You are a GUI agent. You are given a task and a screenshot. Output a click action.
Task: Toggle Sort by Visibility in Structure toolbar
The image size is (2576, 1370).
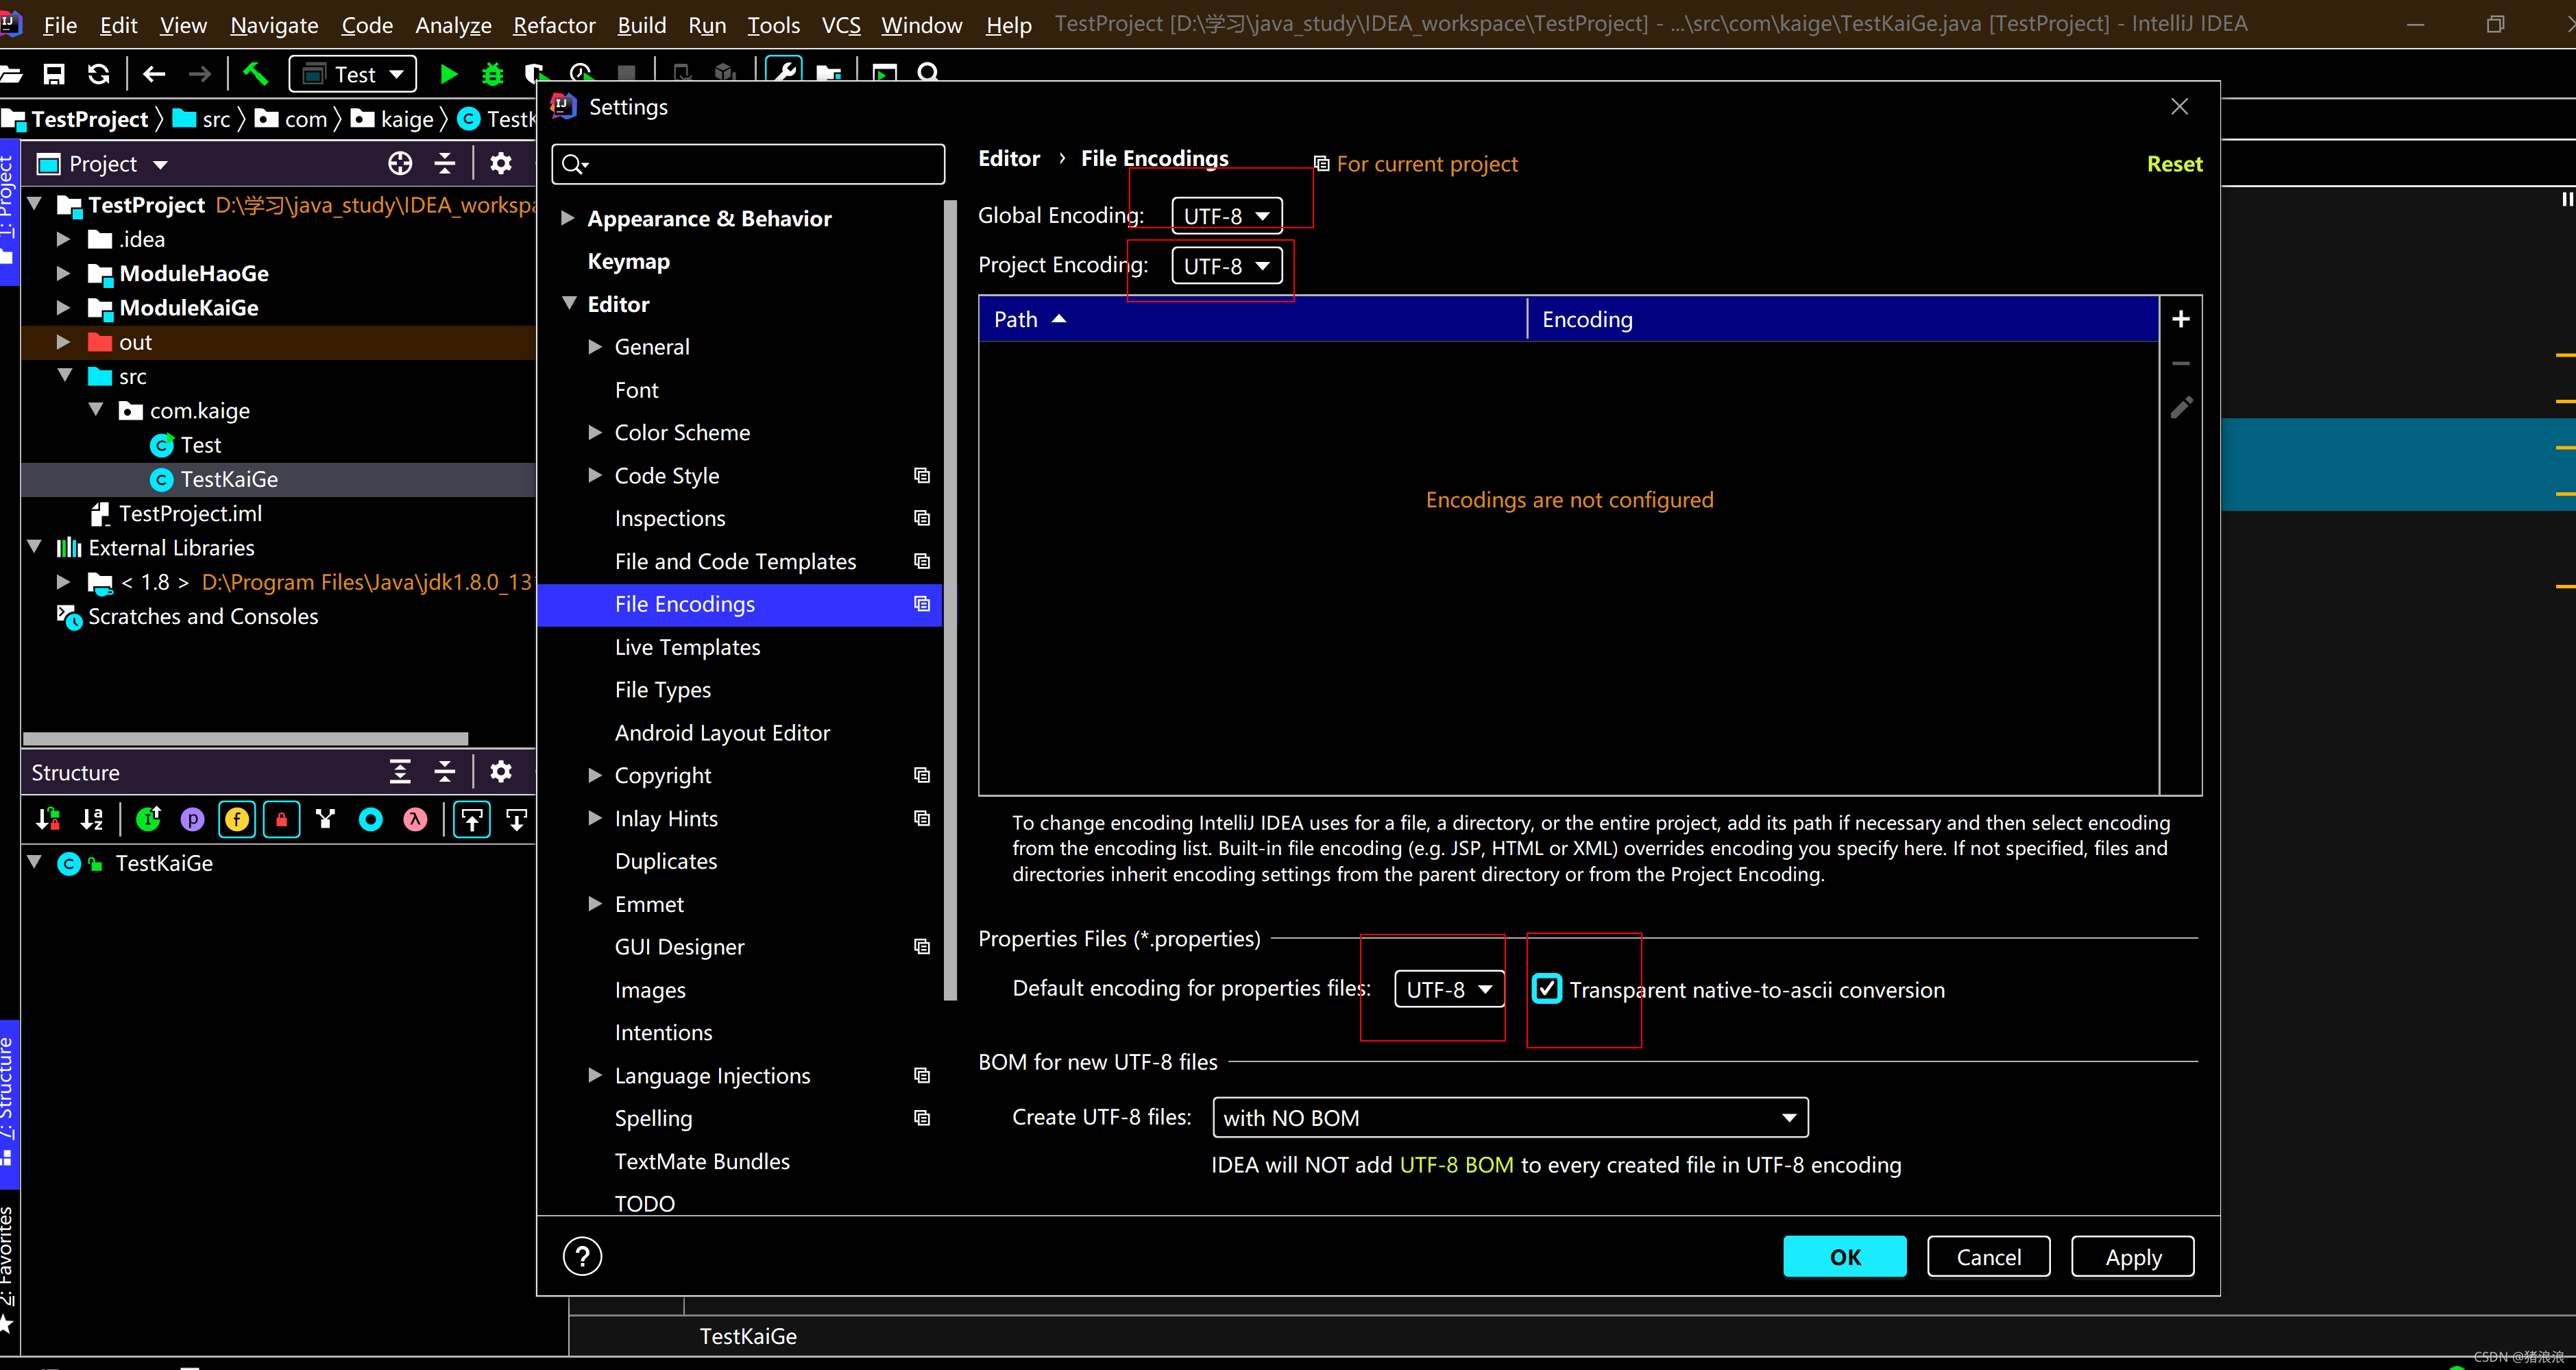48,820
